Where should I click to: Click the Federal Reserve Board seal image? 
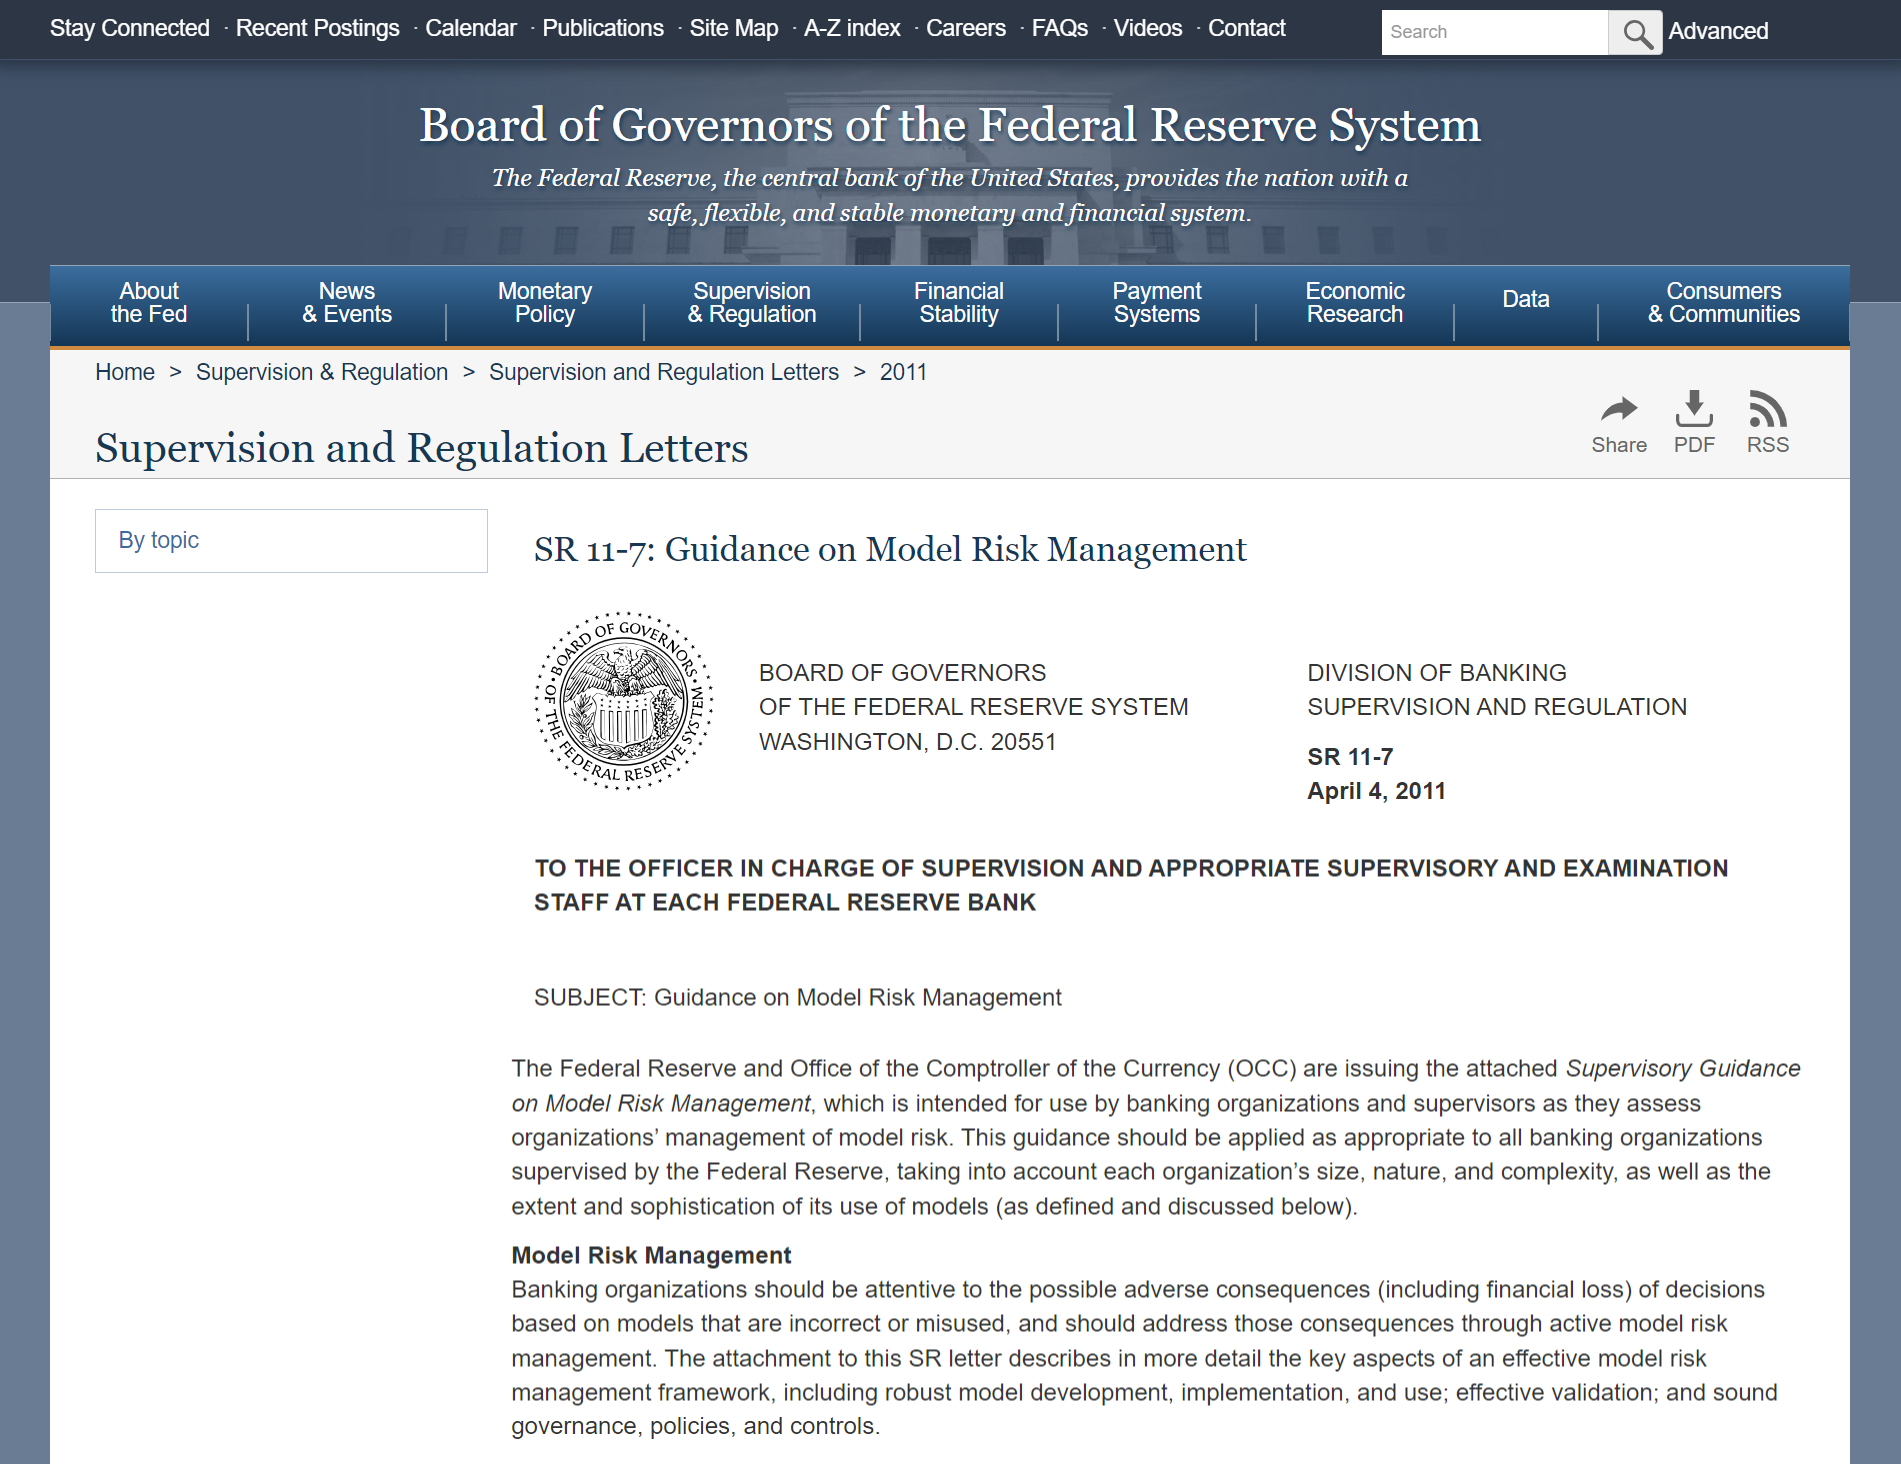click(624, 701)
